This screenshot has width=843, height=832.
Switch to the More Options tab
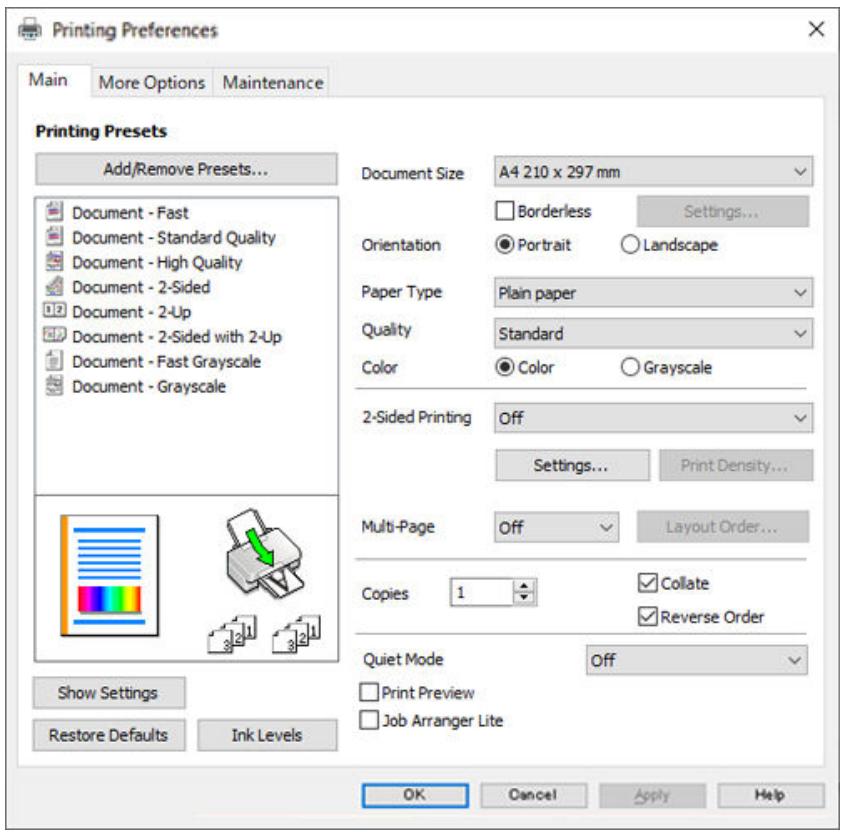(152, 83)
